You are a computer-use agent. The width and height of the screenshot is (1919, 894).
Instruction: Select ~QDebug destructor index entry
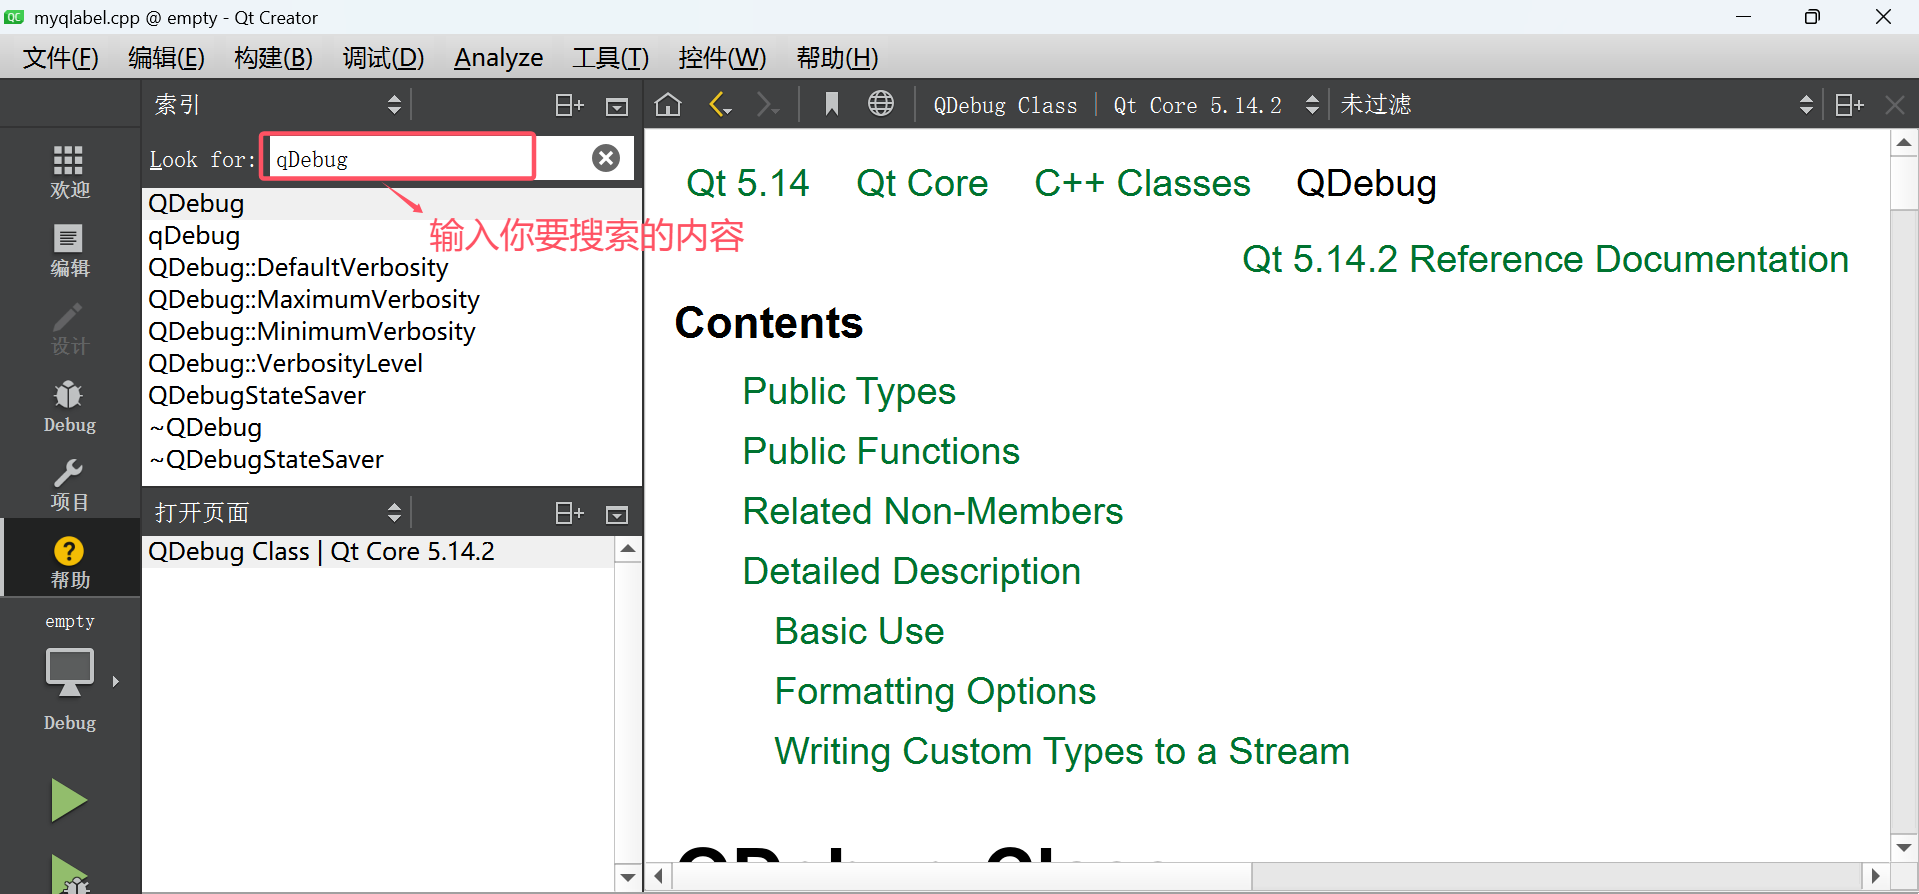pos(392,427)
